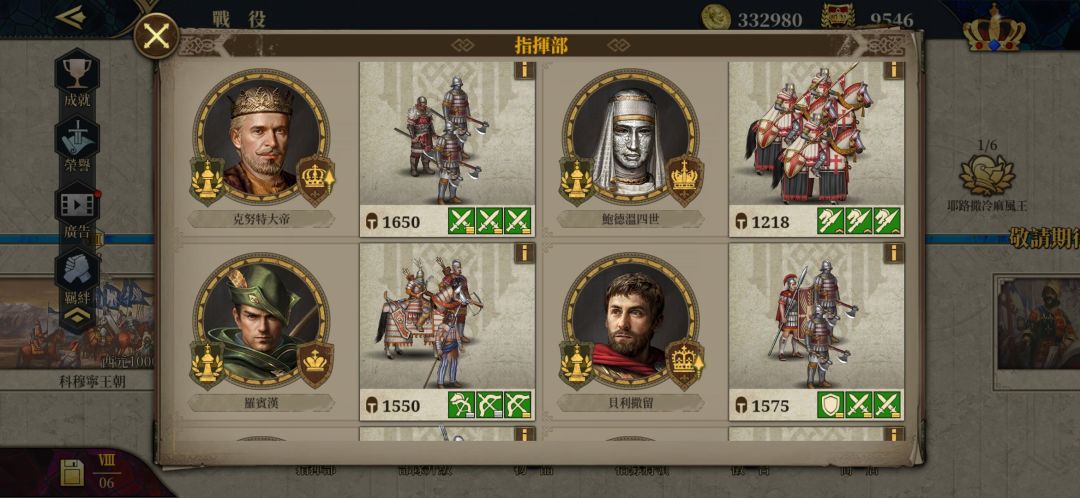
Task: Show info for 羅賓漢's troop card
Action: [x=524, y=253]
